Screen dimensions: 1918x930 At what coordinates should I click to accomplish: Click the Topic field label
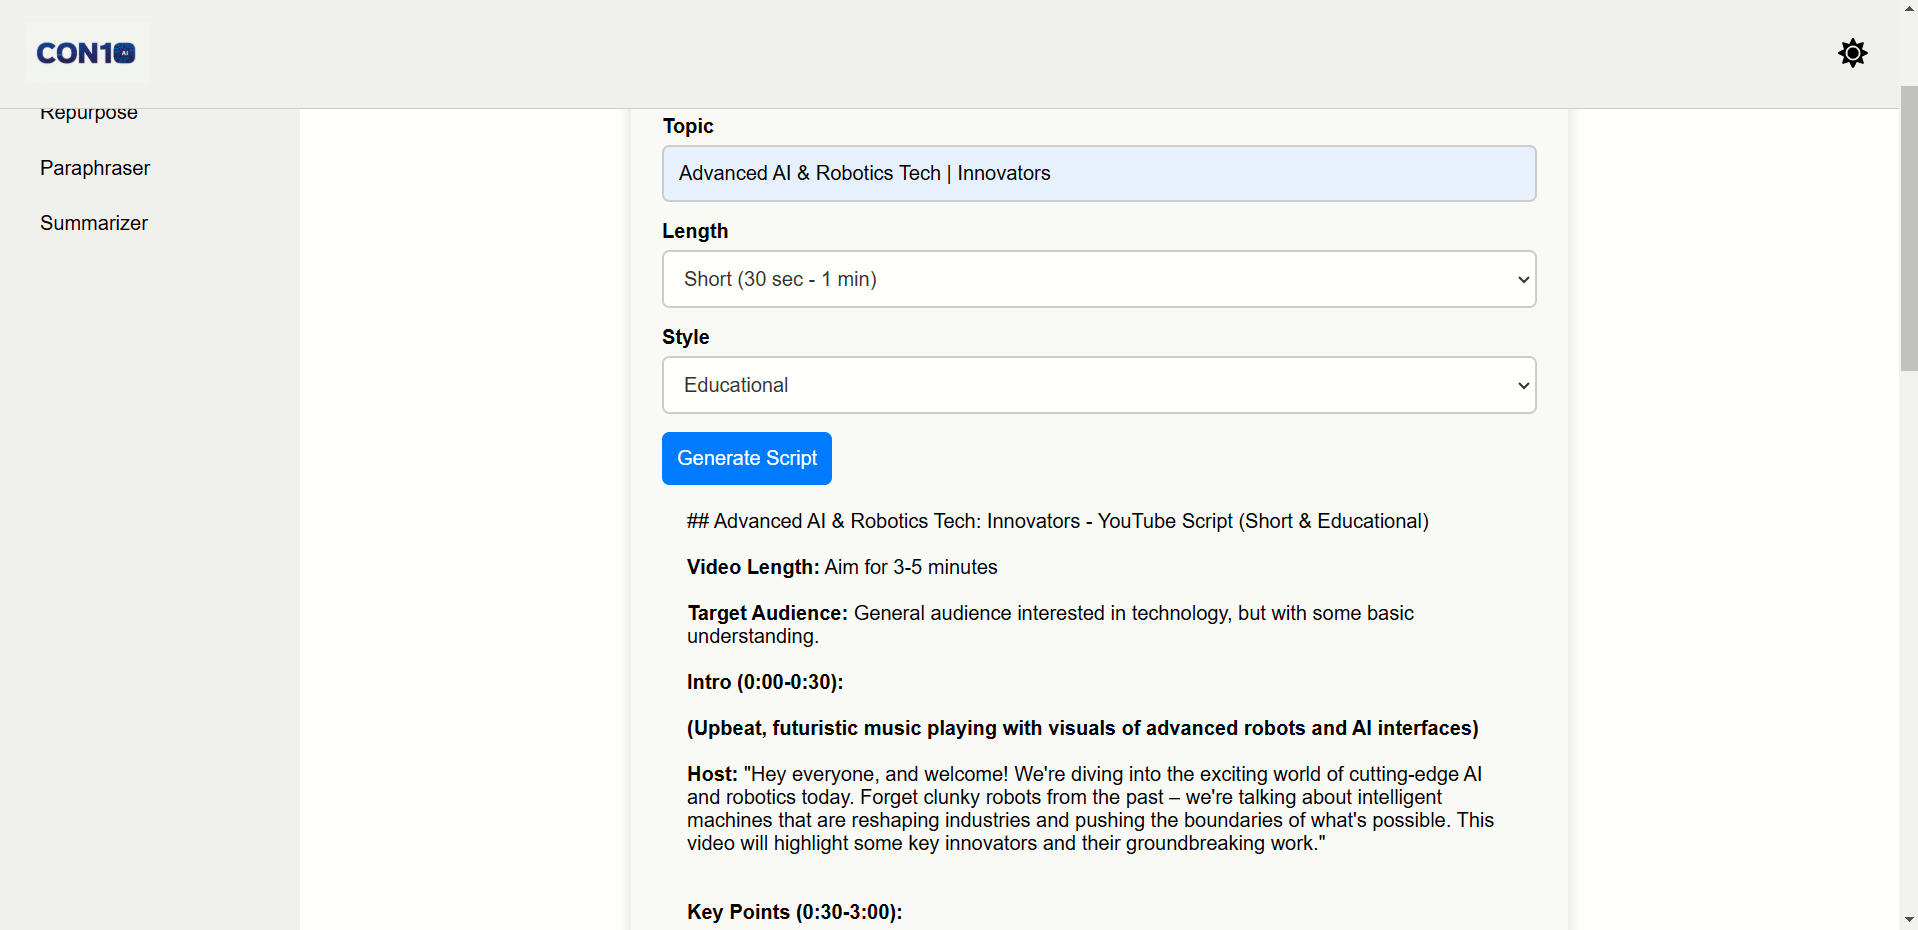(x=688, y=126)
